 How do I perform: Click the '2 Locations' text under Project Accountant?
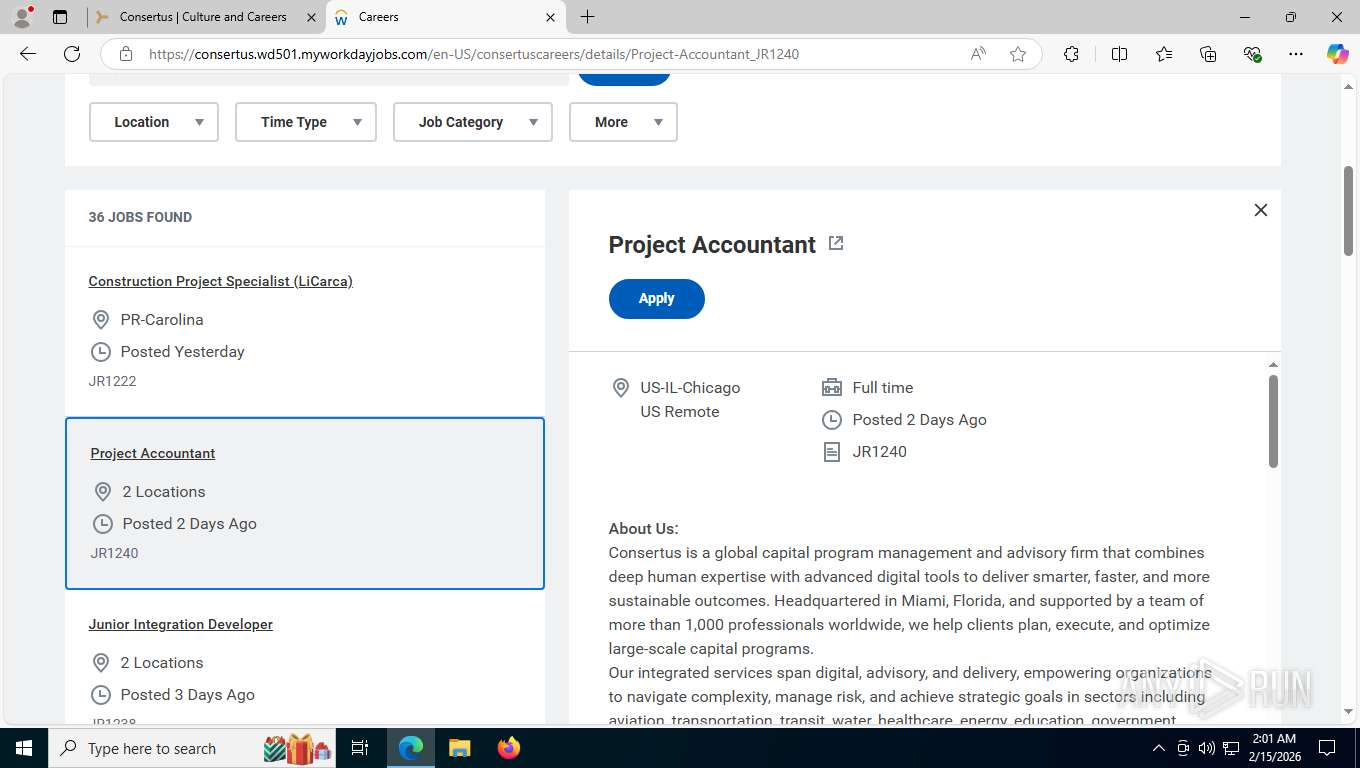[164, 492]
